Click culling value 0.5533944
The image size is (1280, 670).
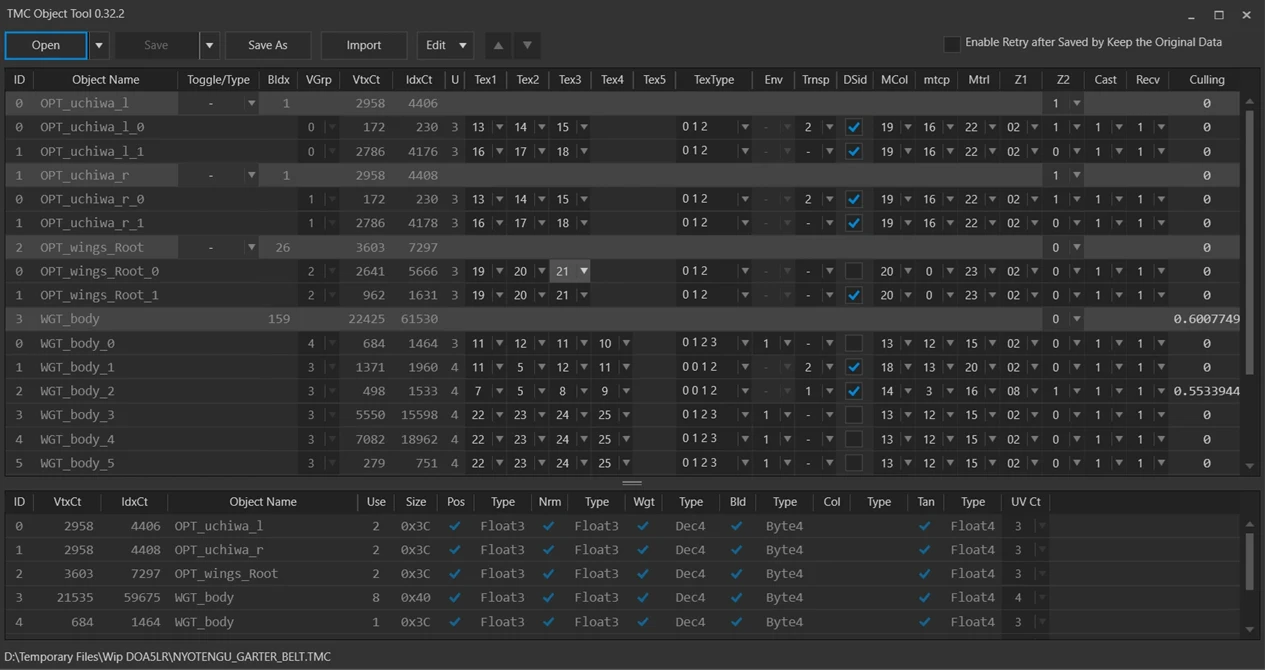[x=1206, y=391]
